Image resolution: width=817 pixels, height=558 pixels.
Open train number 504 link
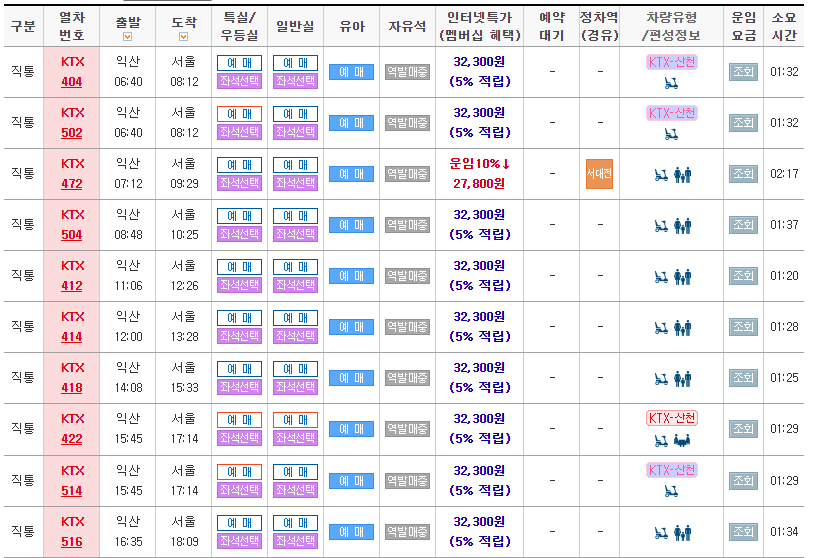[x=71, y=235]
